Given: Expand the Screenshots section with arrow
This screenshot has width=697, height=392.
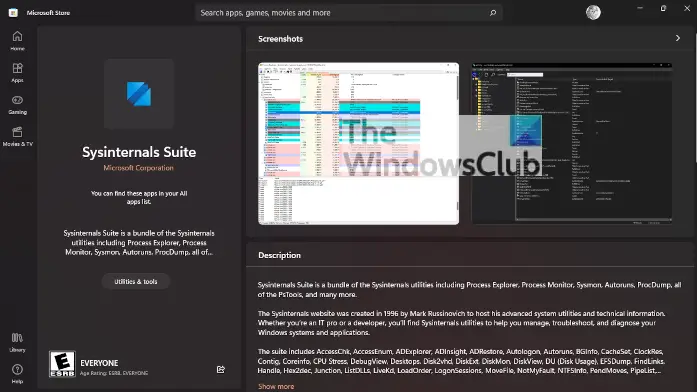Looking at the screenshot, I should (677, 38).
